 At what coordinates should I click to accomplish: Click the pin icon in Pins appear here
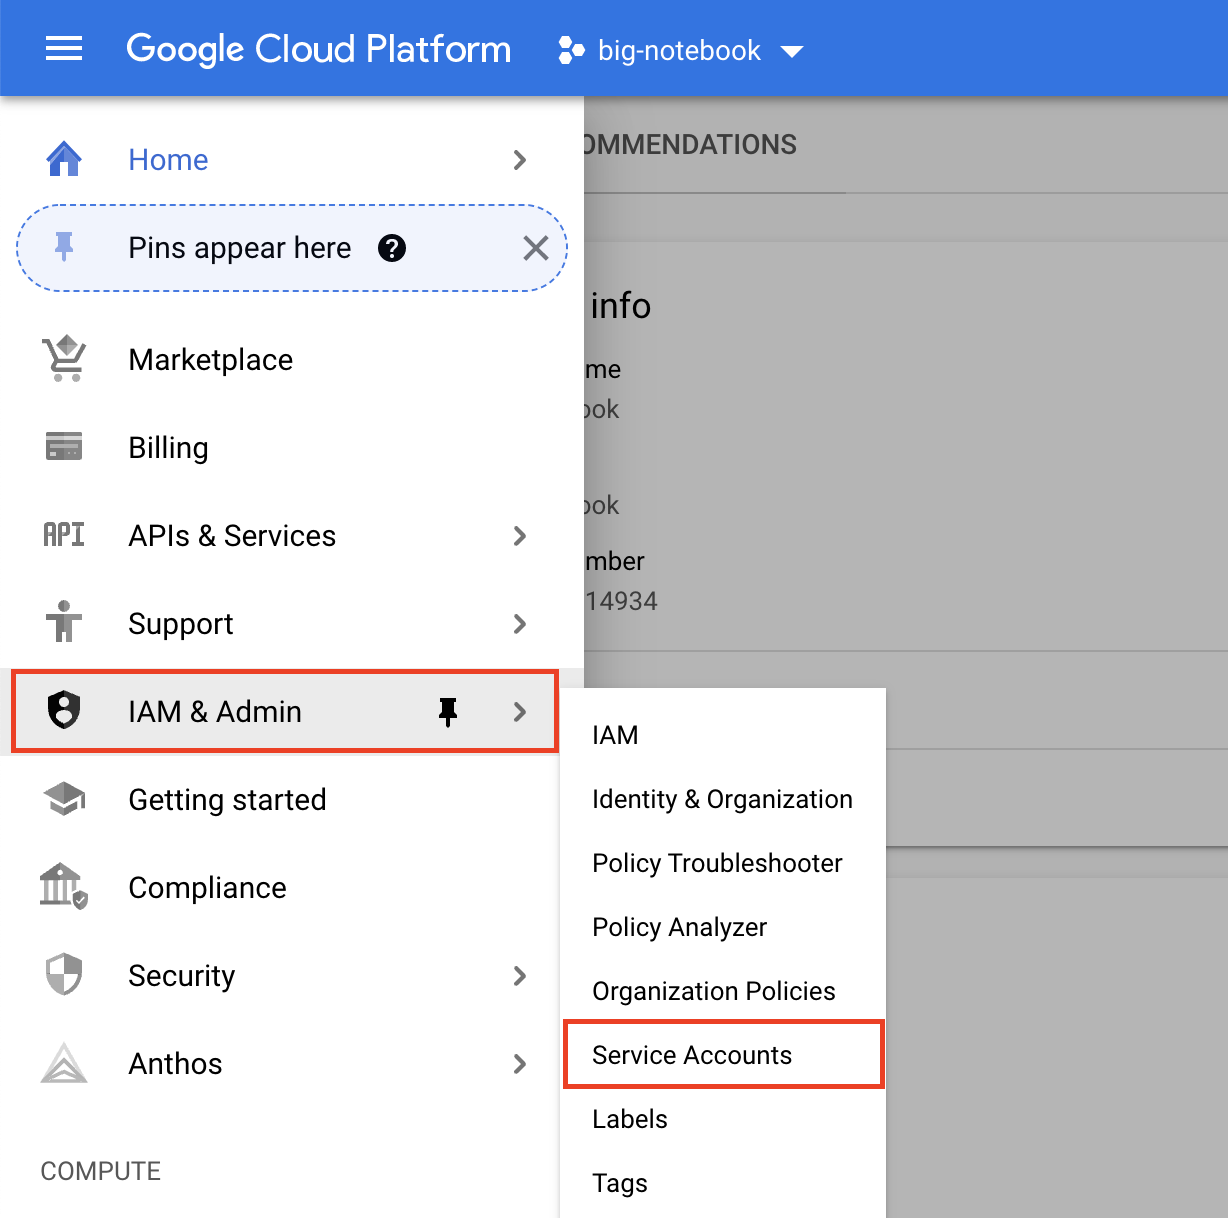pyautogui.click(x=64, y=246)
